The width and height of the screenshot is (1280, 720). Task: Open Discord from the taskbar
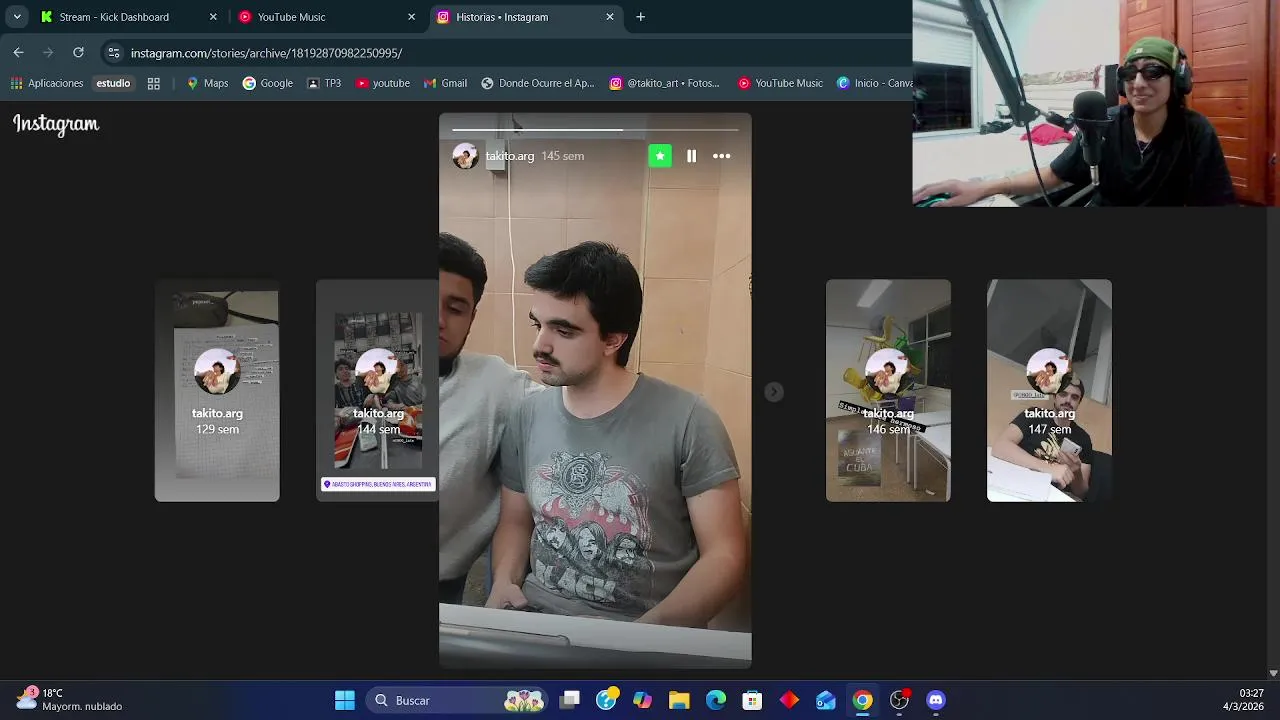pos(935,700)
